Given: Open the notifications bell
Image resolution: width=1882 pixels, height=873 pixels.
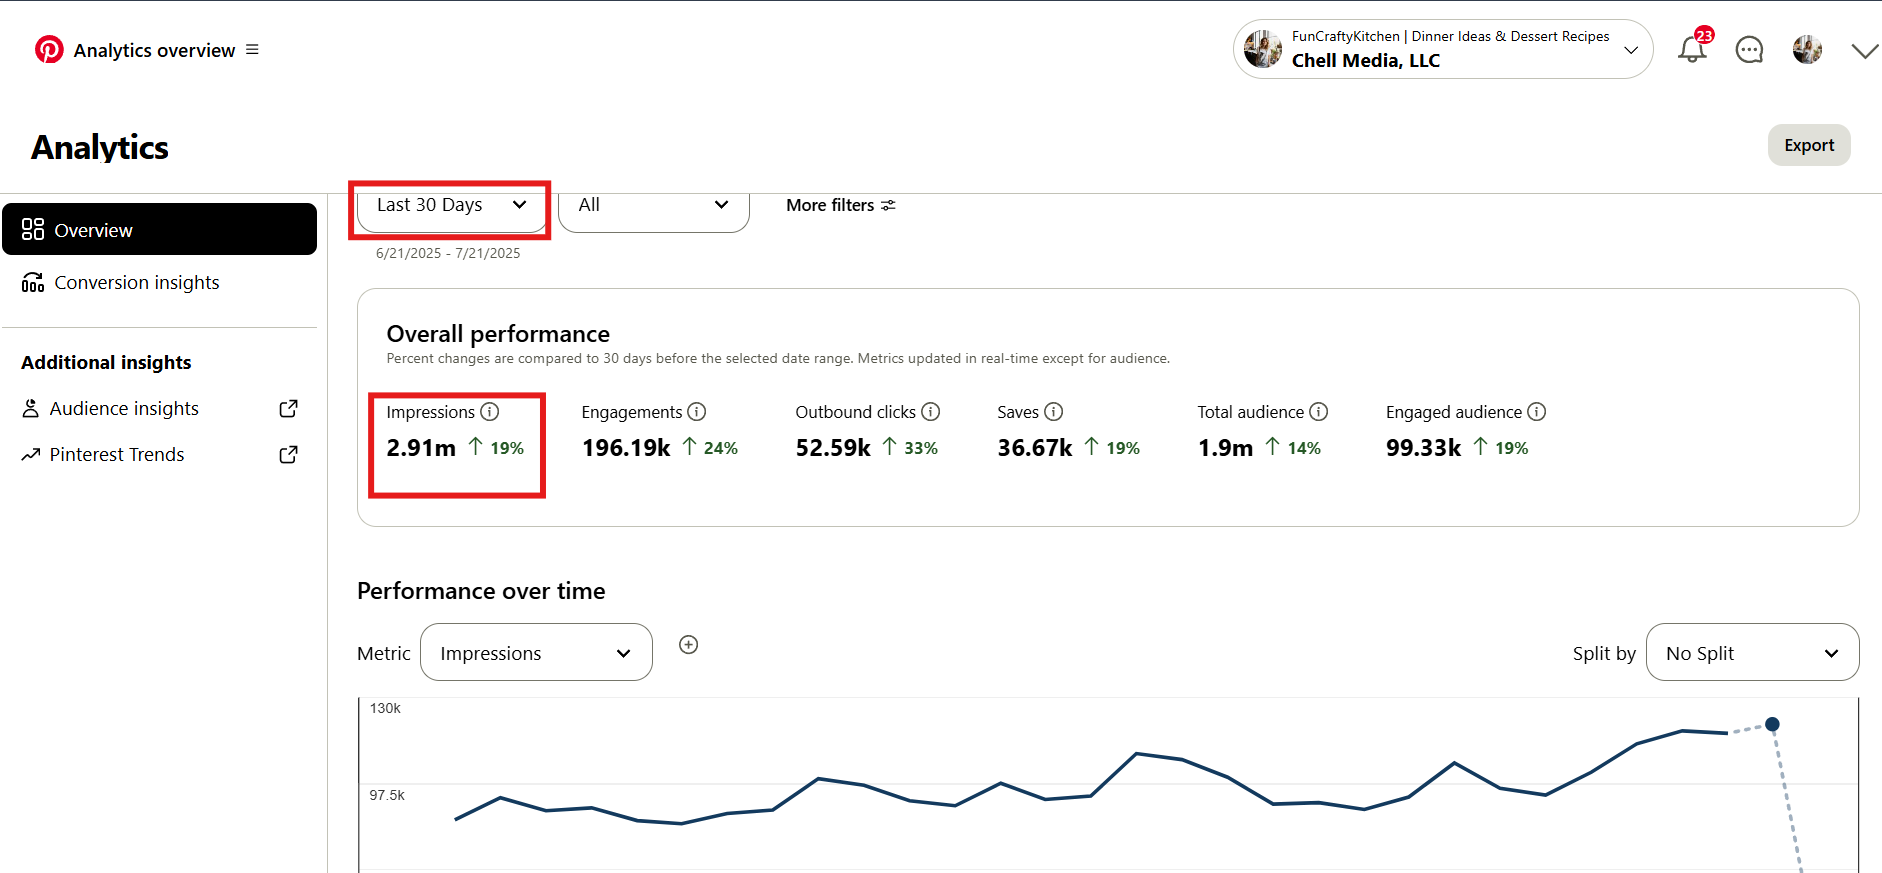Looking at the screenshot, I should 1692,49.
